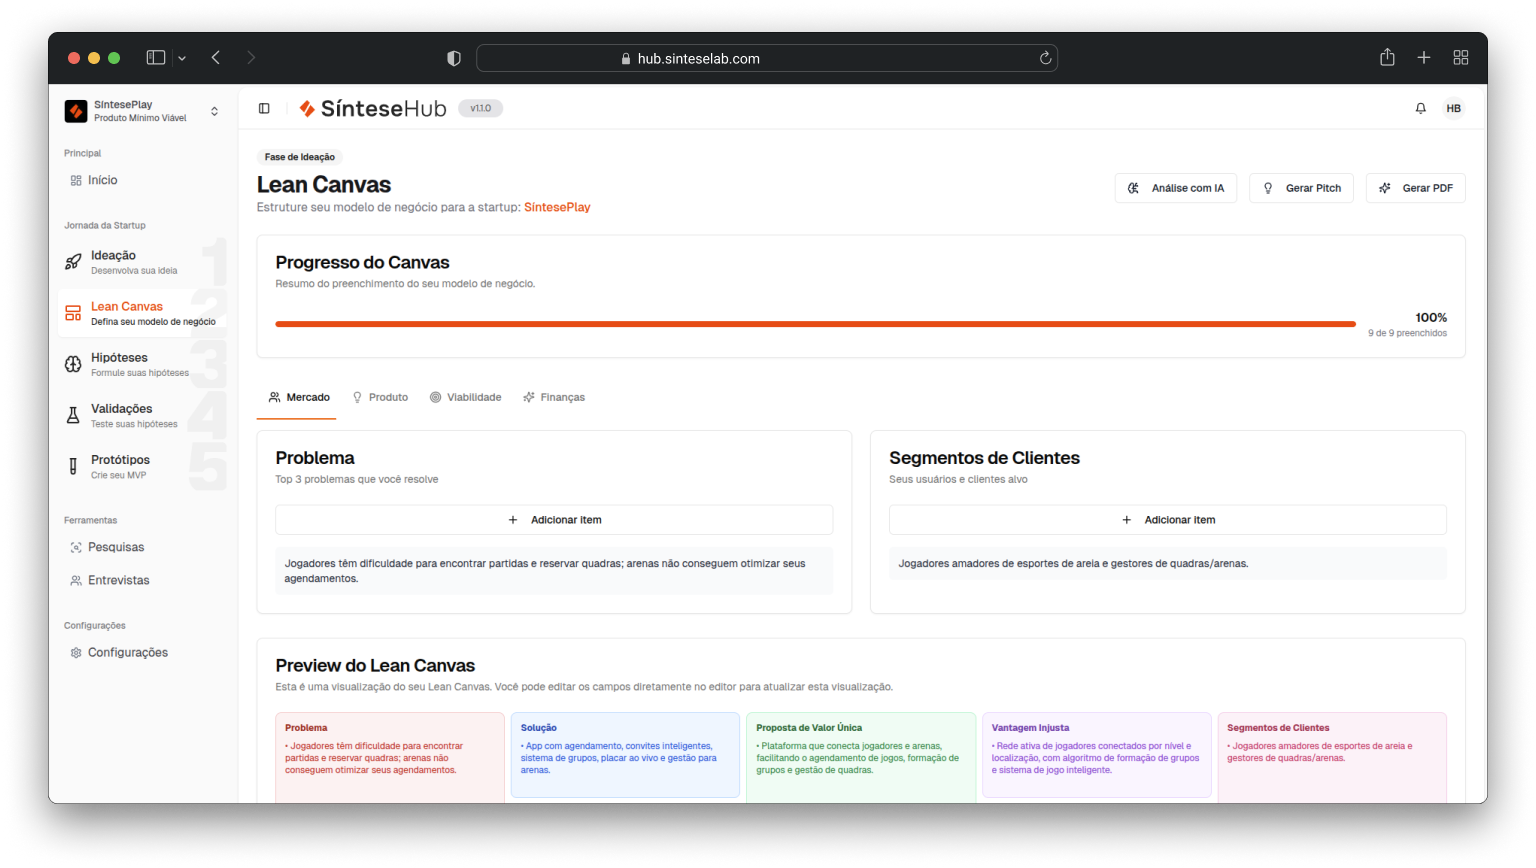
Task: Switch to the Produto tab
Action: [x=379, y=397]
